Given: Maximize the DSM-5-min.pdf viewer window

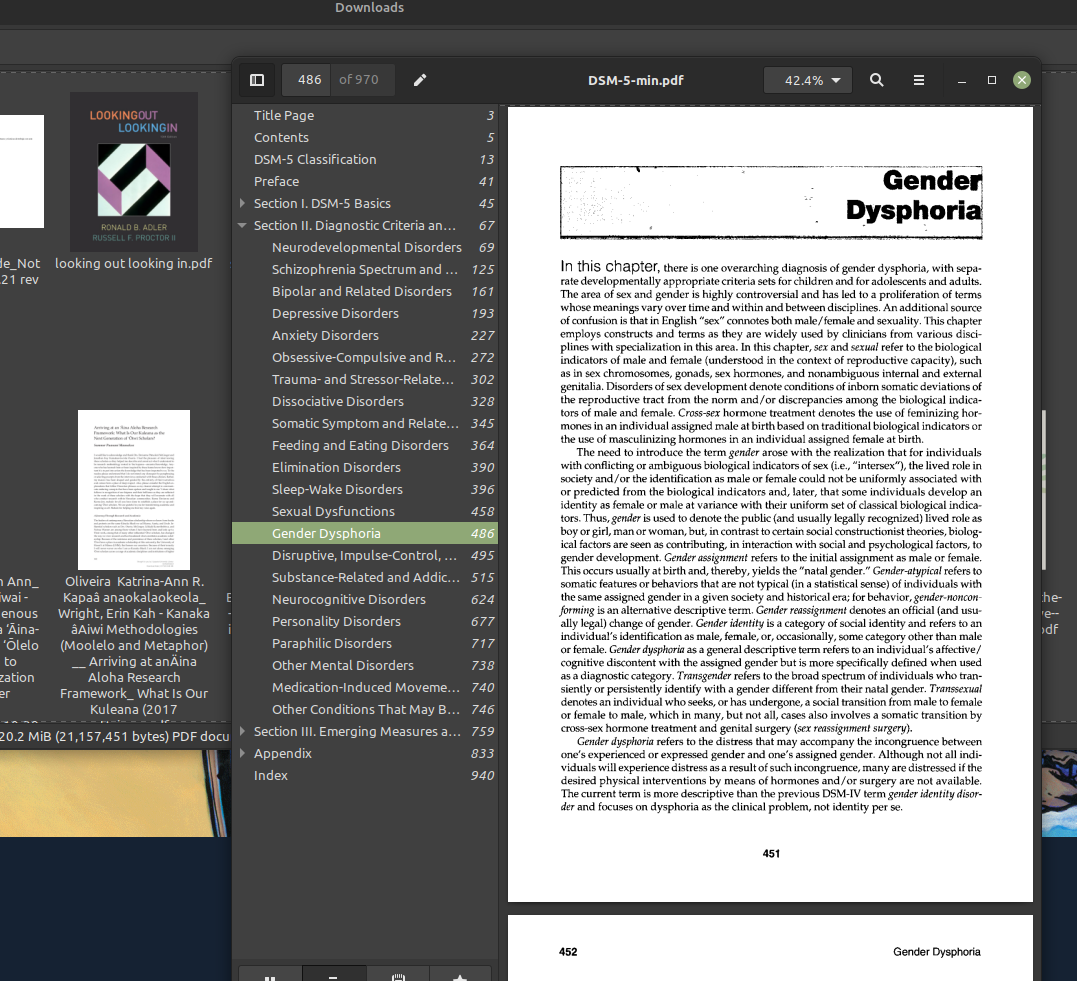Looking at the screenshot, I should pyautogui.click(x=992, y=80).
